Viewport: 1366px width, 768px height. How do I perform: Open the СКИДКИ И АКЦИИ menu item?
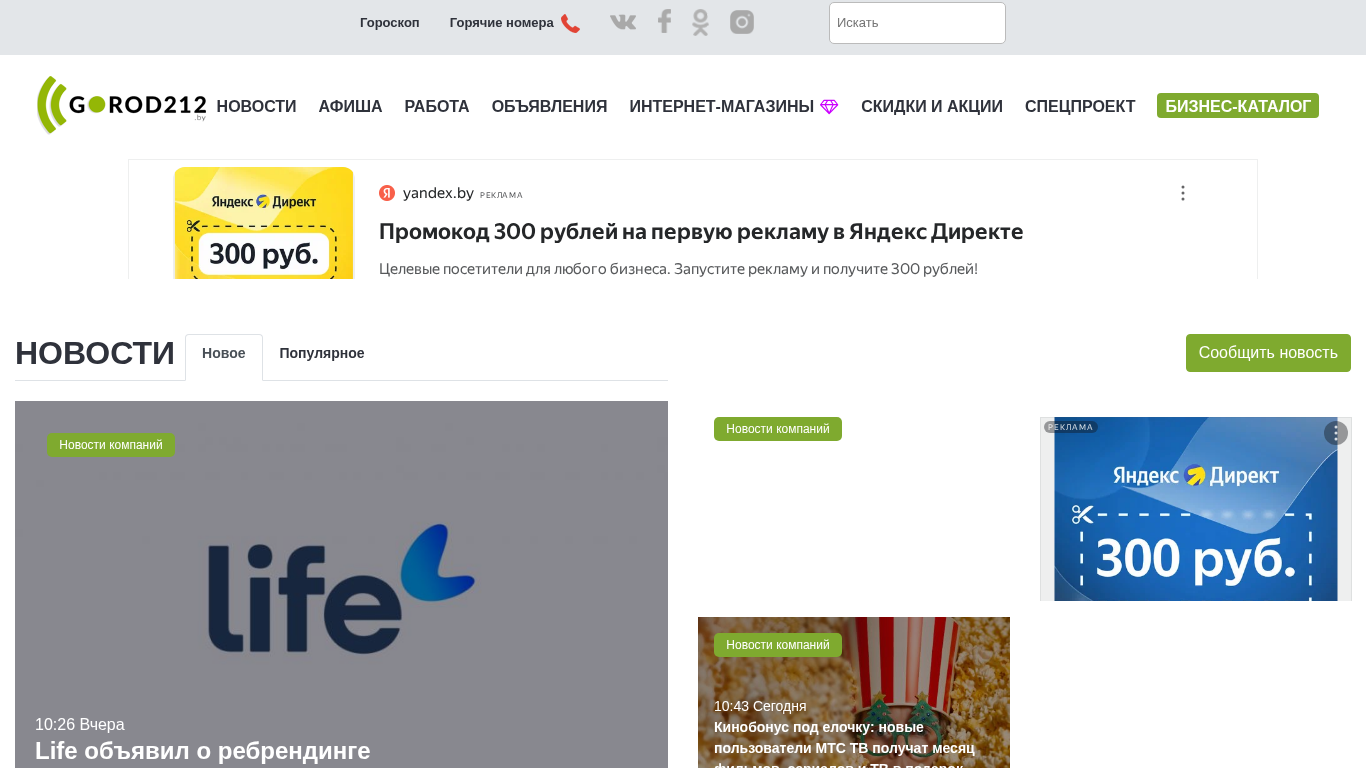tap(932, 107)
